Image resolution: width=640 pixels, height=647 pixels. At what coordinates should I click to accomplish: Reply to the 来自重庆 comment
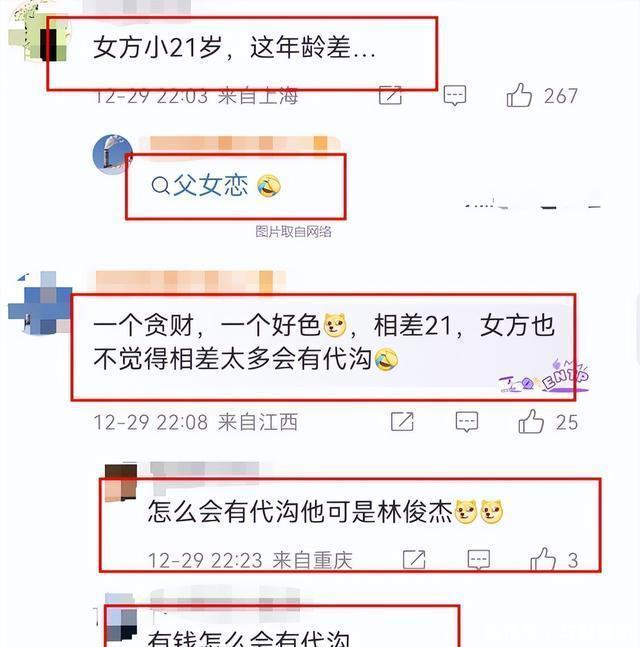point(479,560)
